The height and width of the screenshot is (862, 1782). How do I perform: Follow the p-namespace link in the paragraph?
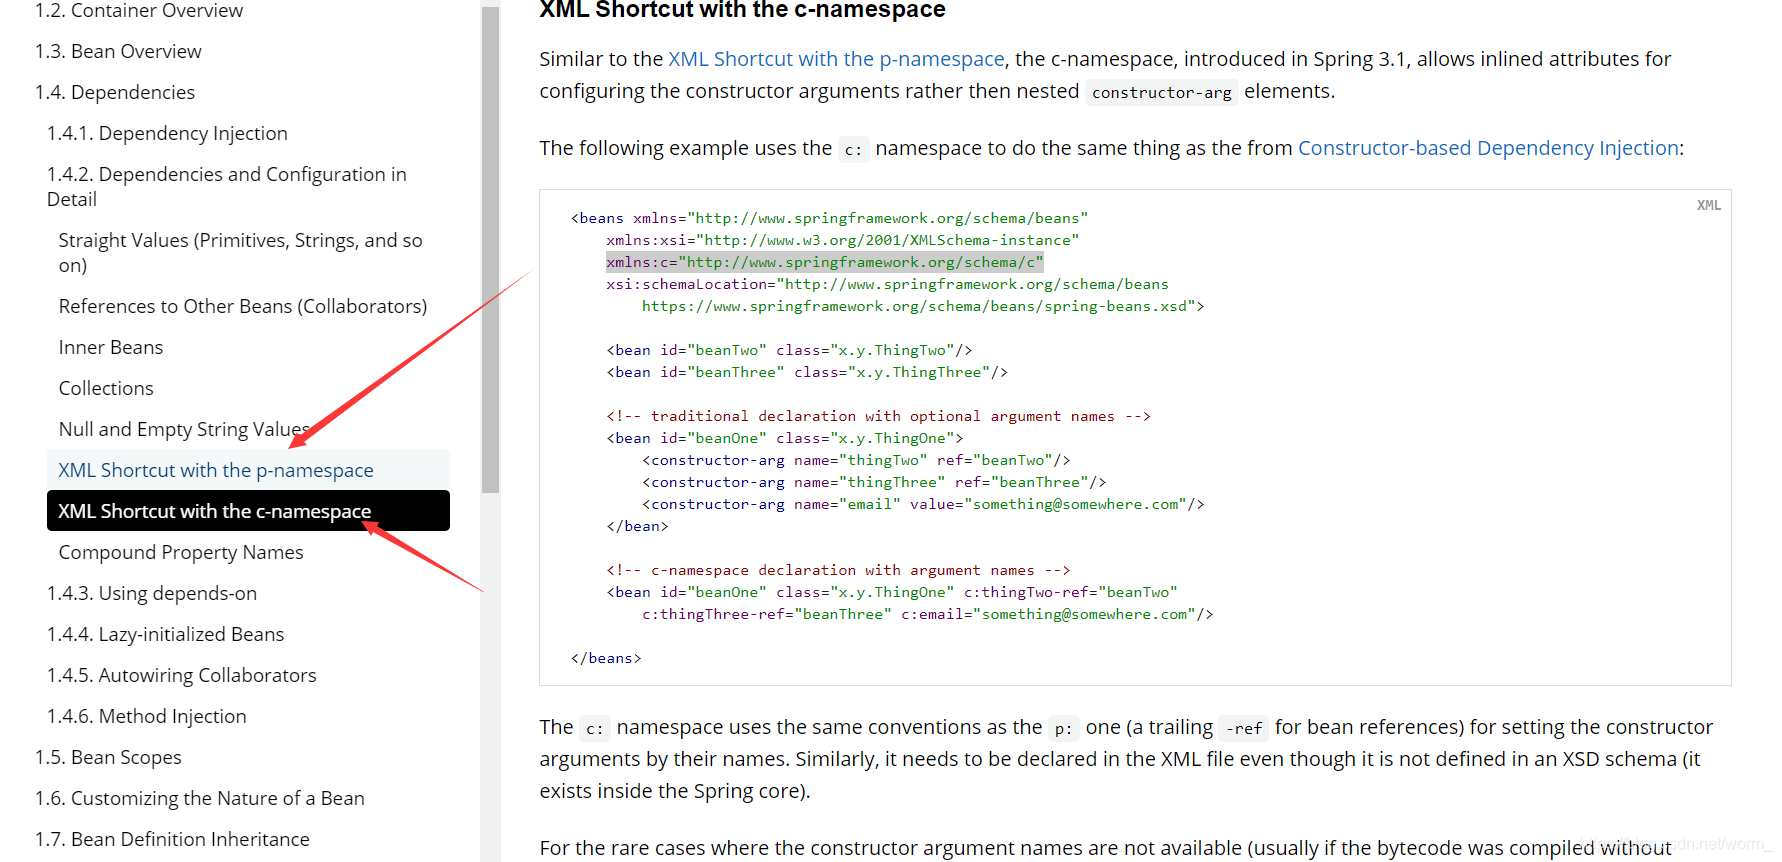click(x=836, y=59)
